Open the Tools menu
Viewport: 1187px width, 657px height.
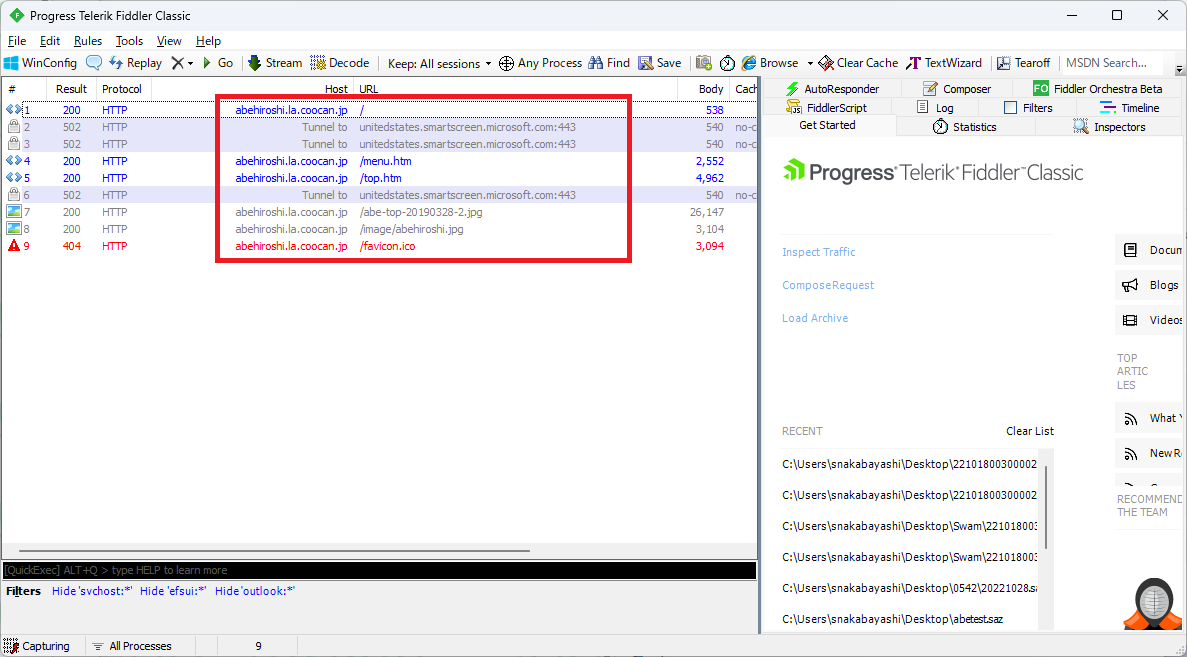coord(129,41)
